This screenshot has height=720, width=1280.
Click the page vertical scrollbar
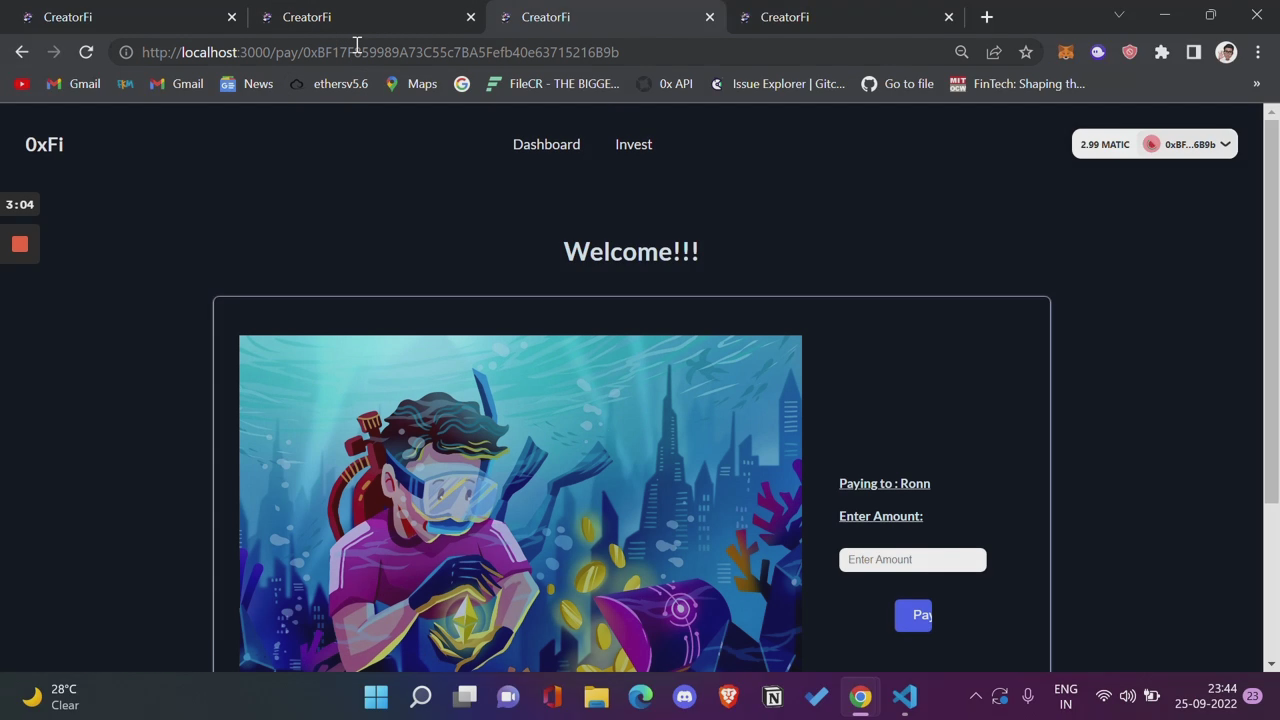point(1271,310)
